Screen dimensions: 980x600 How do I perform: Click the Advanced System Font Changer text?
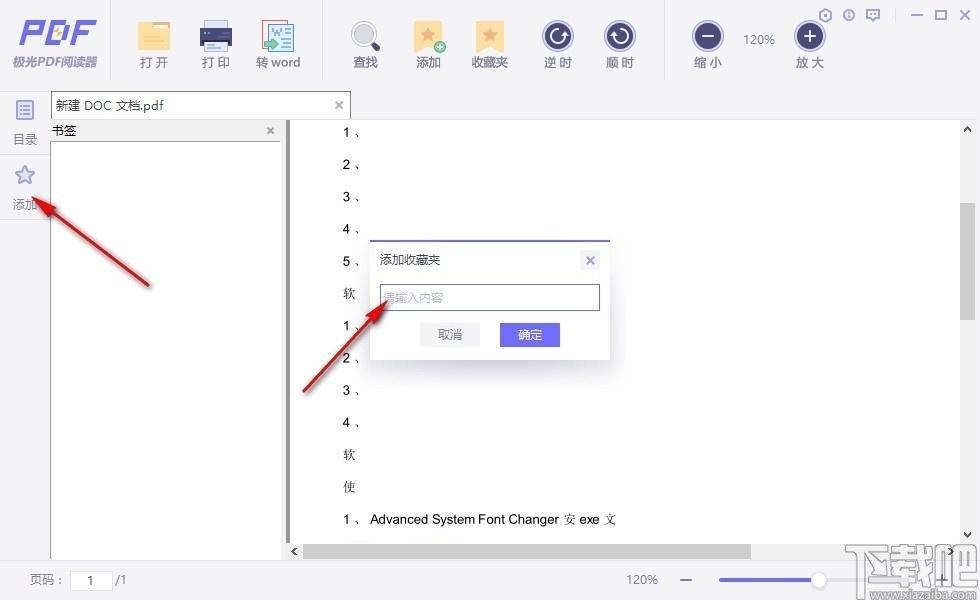point(464,519)
